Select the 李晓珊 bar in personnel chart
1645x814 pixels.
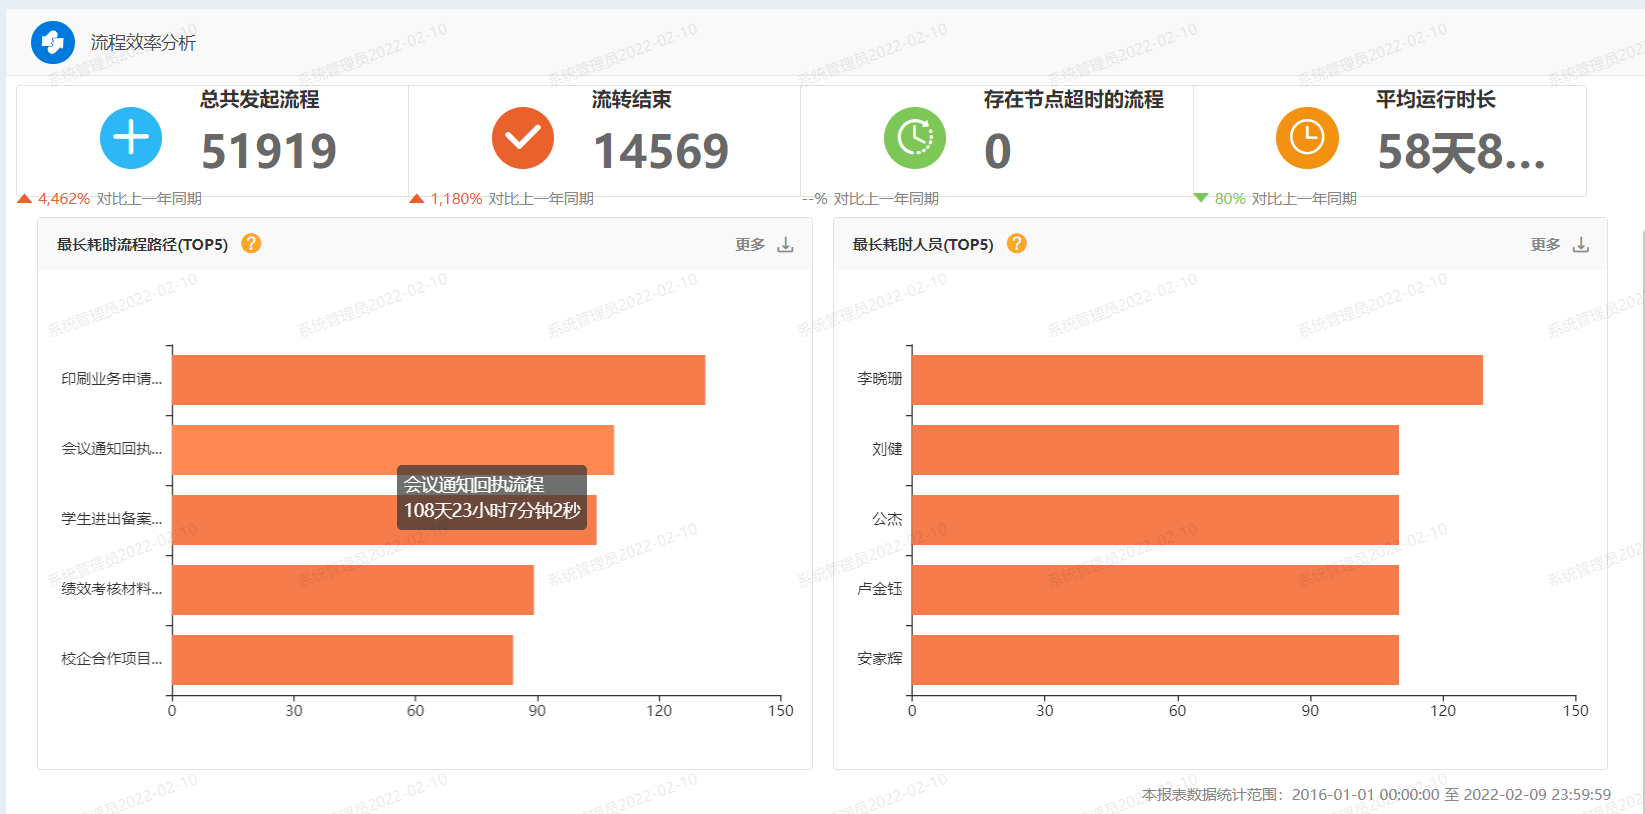(x=1197, y=380)
